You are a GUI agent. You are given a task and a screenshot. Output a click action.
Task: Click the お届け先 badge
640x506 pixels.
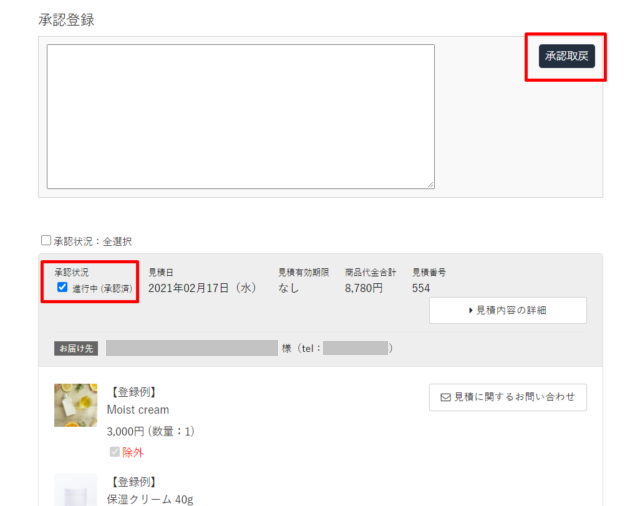76,348
